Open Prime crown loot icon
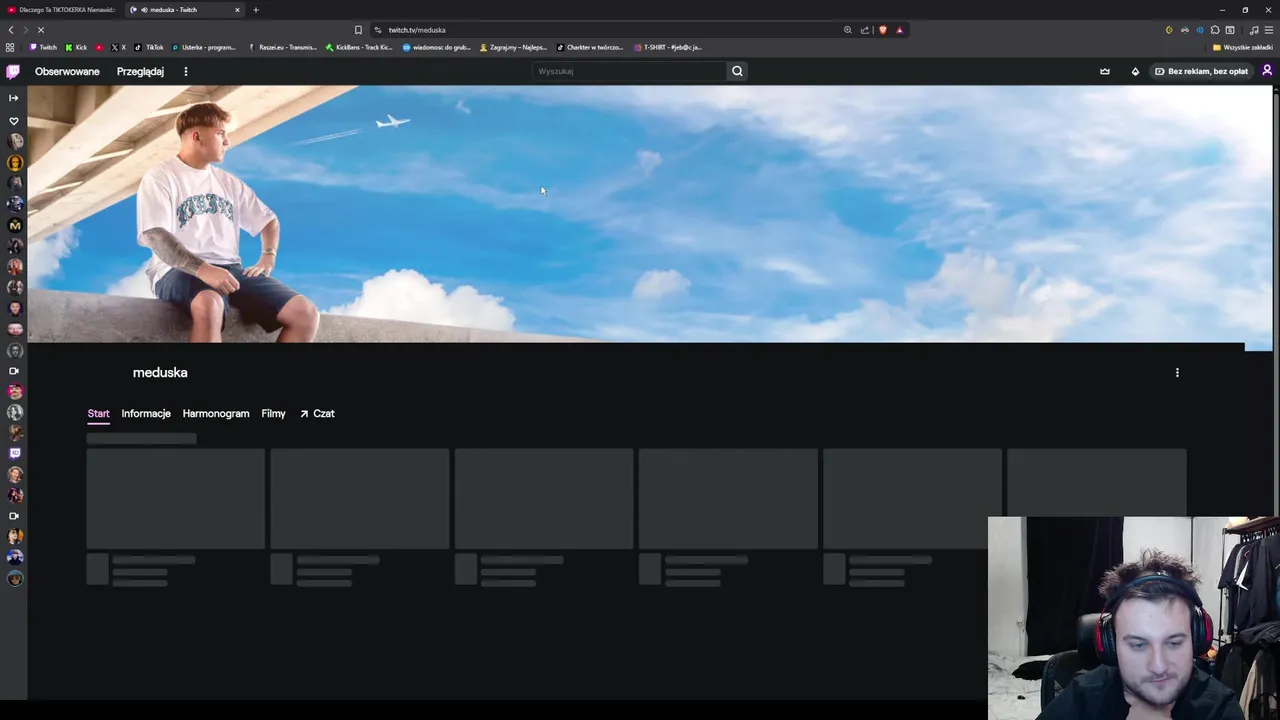Screen dimensions: 1280x720 [1105, 71]
